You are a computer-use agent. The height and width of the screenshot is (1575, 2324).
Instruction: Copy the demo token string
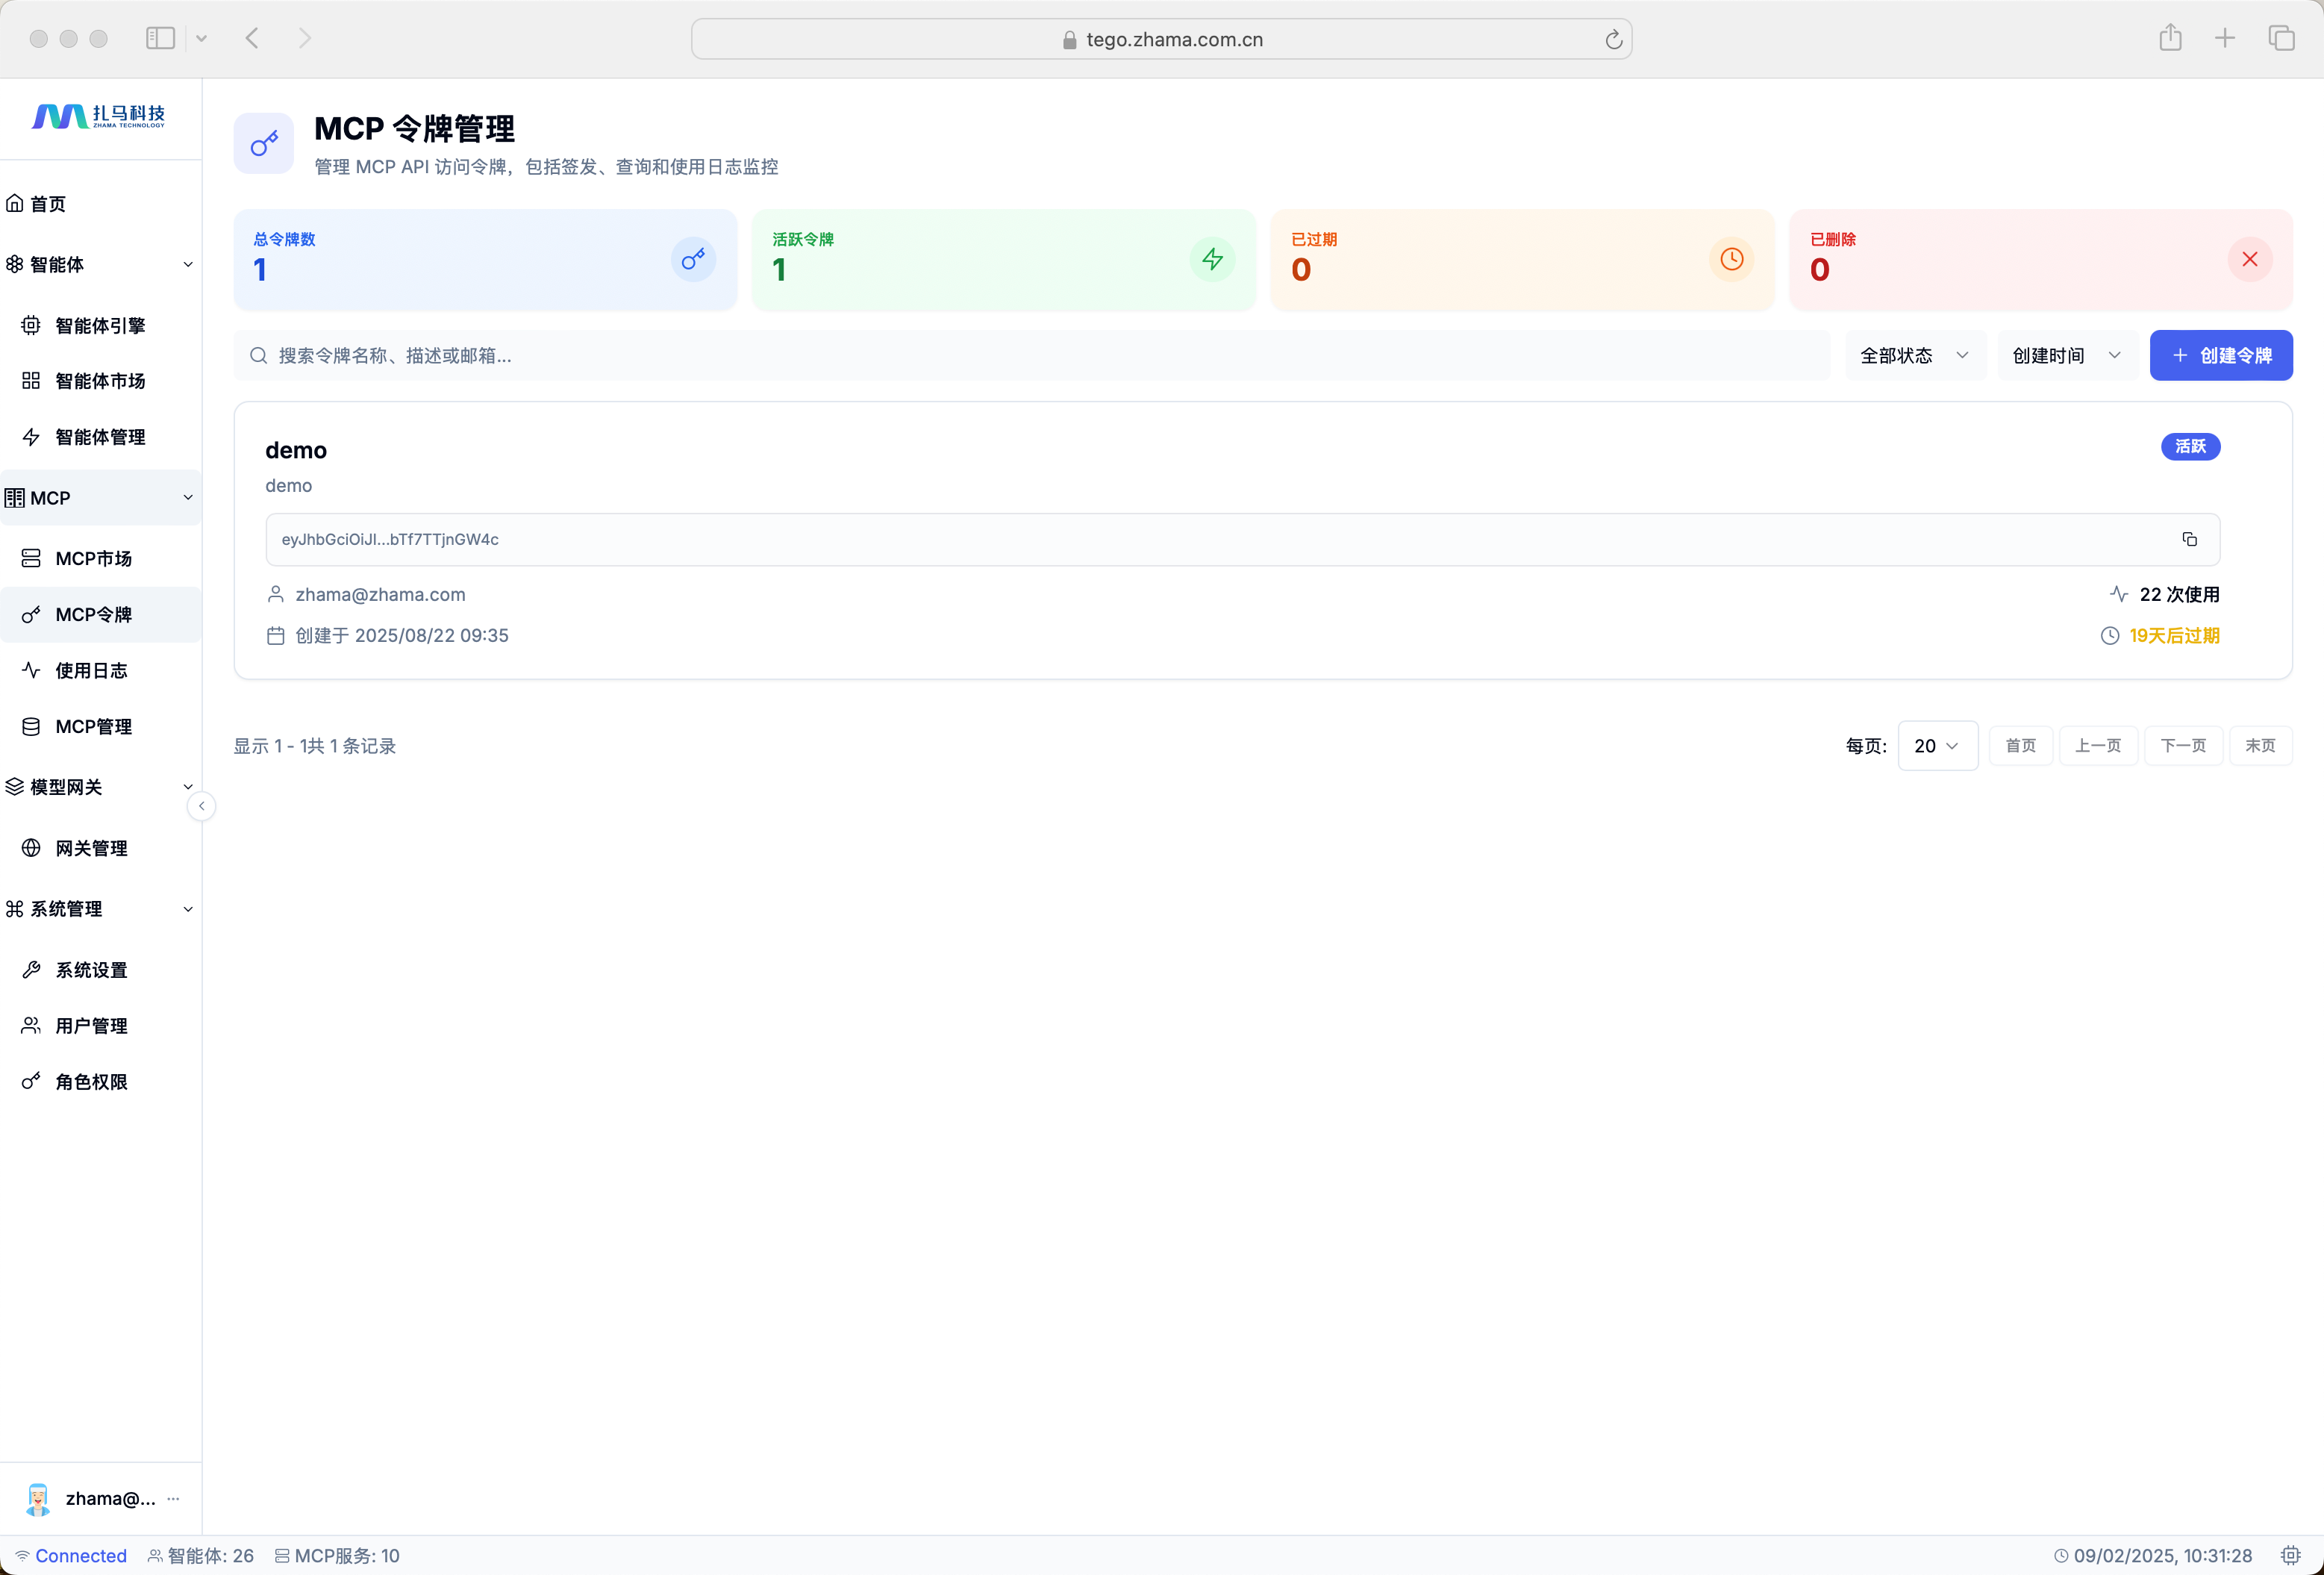click(2189, 539)
